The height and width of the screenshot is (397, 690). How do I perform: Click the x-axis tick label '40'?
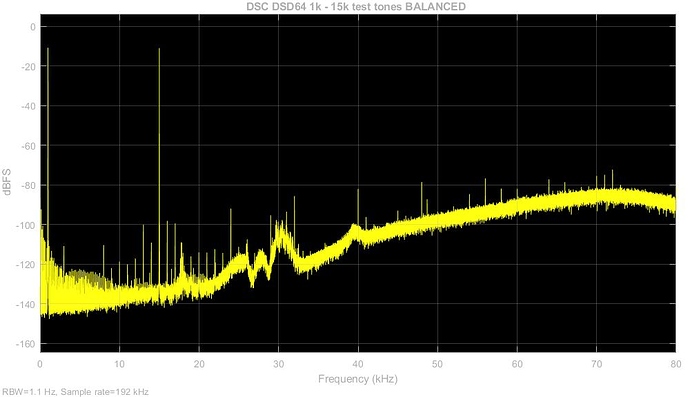358,364
